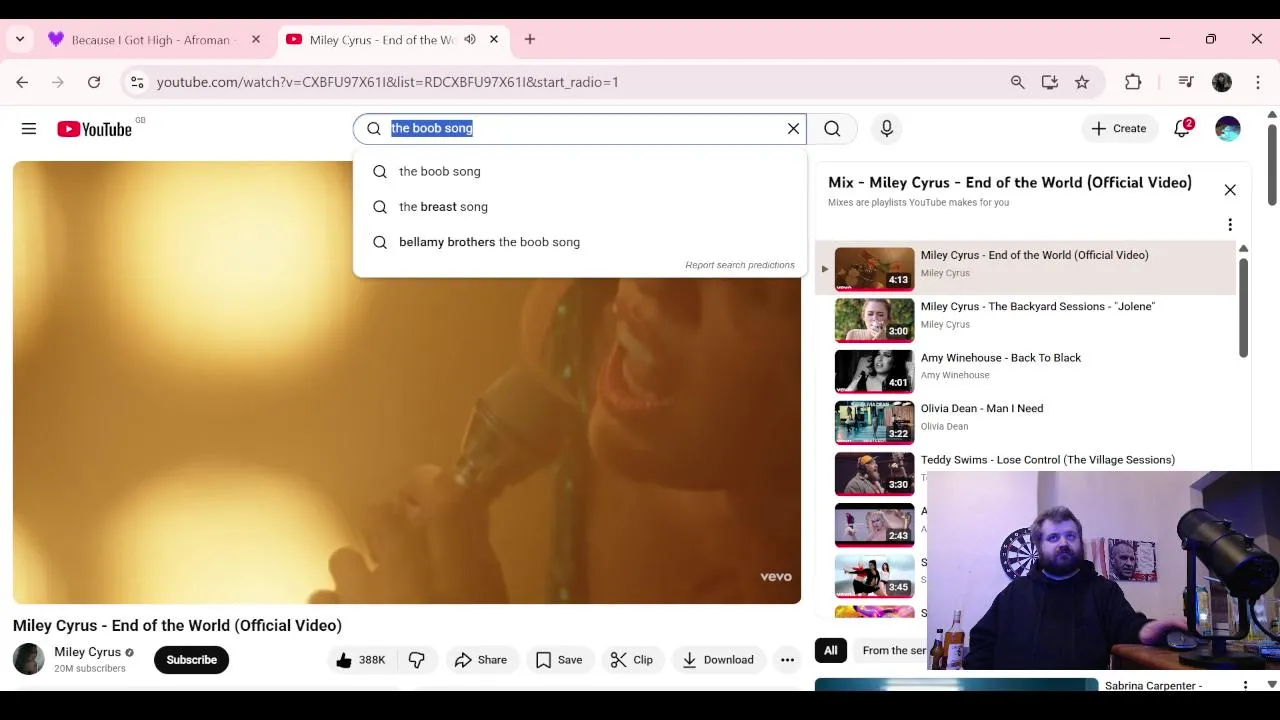Screen dimensions: 1280x720
Task: Open the Miley Cyrus channel name link
Action: tap(87, 652)
